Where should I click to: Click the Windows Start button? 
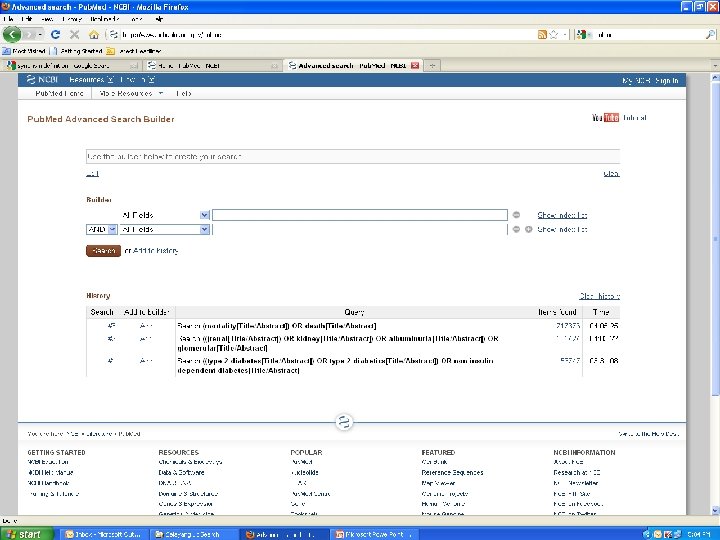click(x=27, y=534)
